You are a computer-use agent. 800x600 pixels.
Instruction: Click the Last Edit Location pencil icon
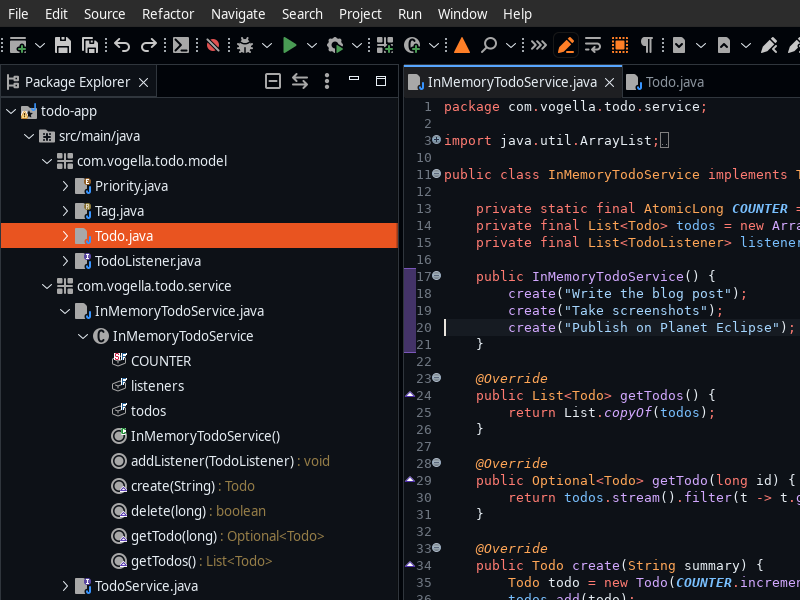point(769,45)
